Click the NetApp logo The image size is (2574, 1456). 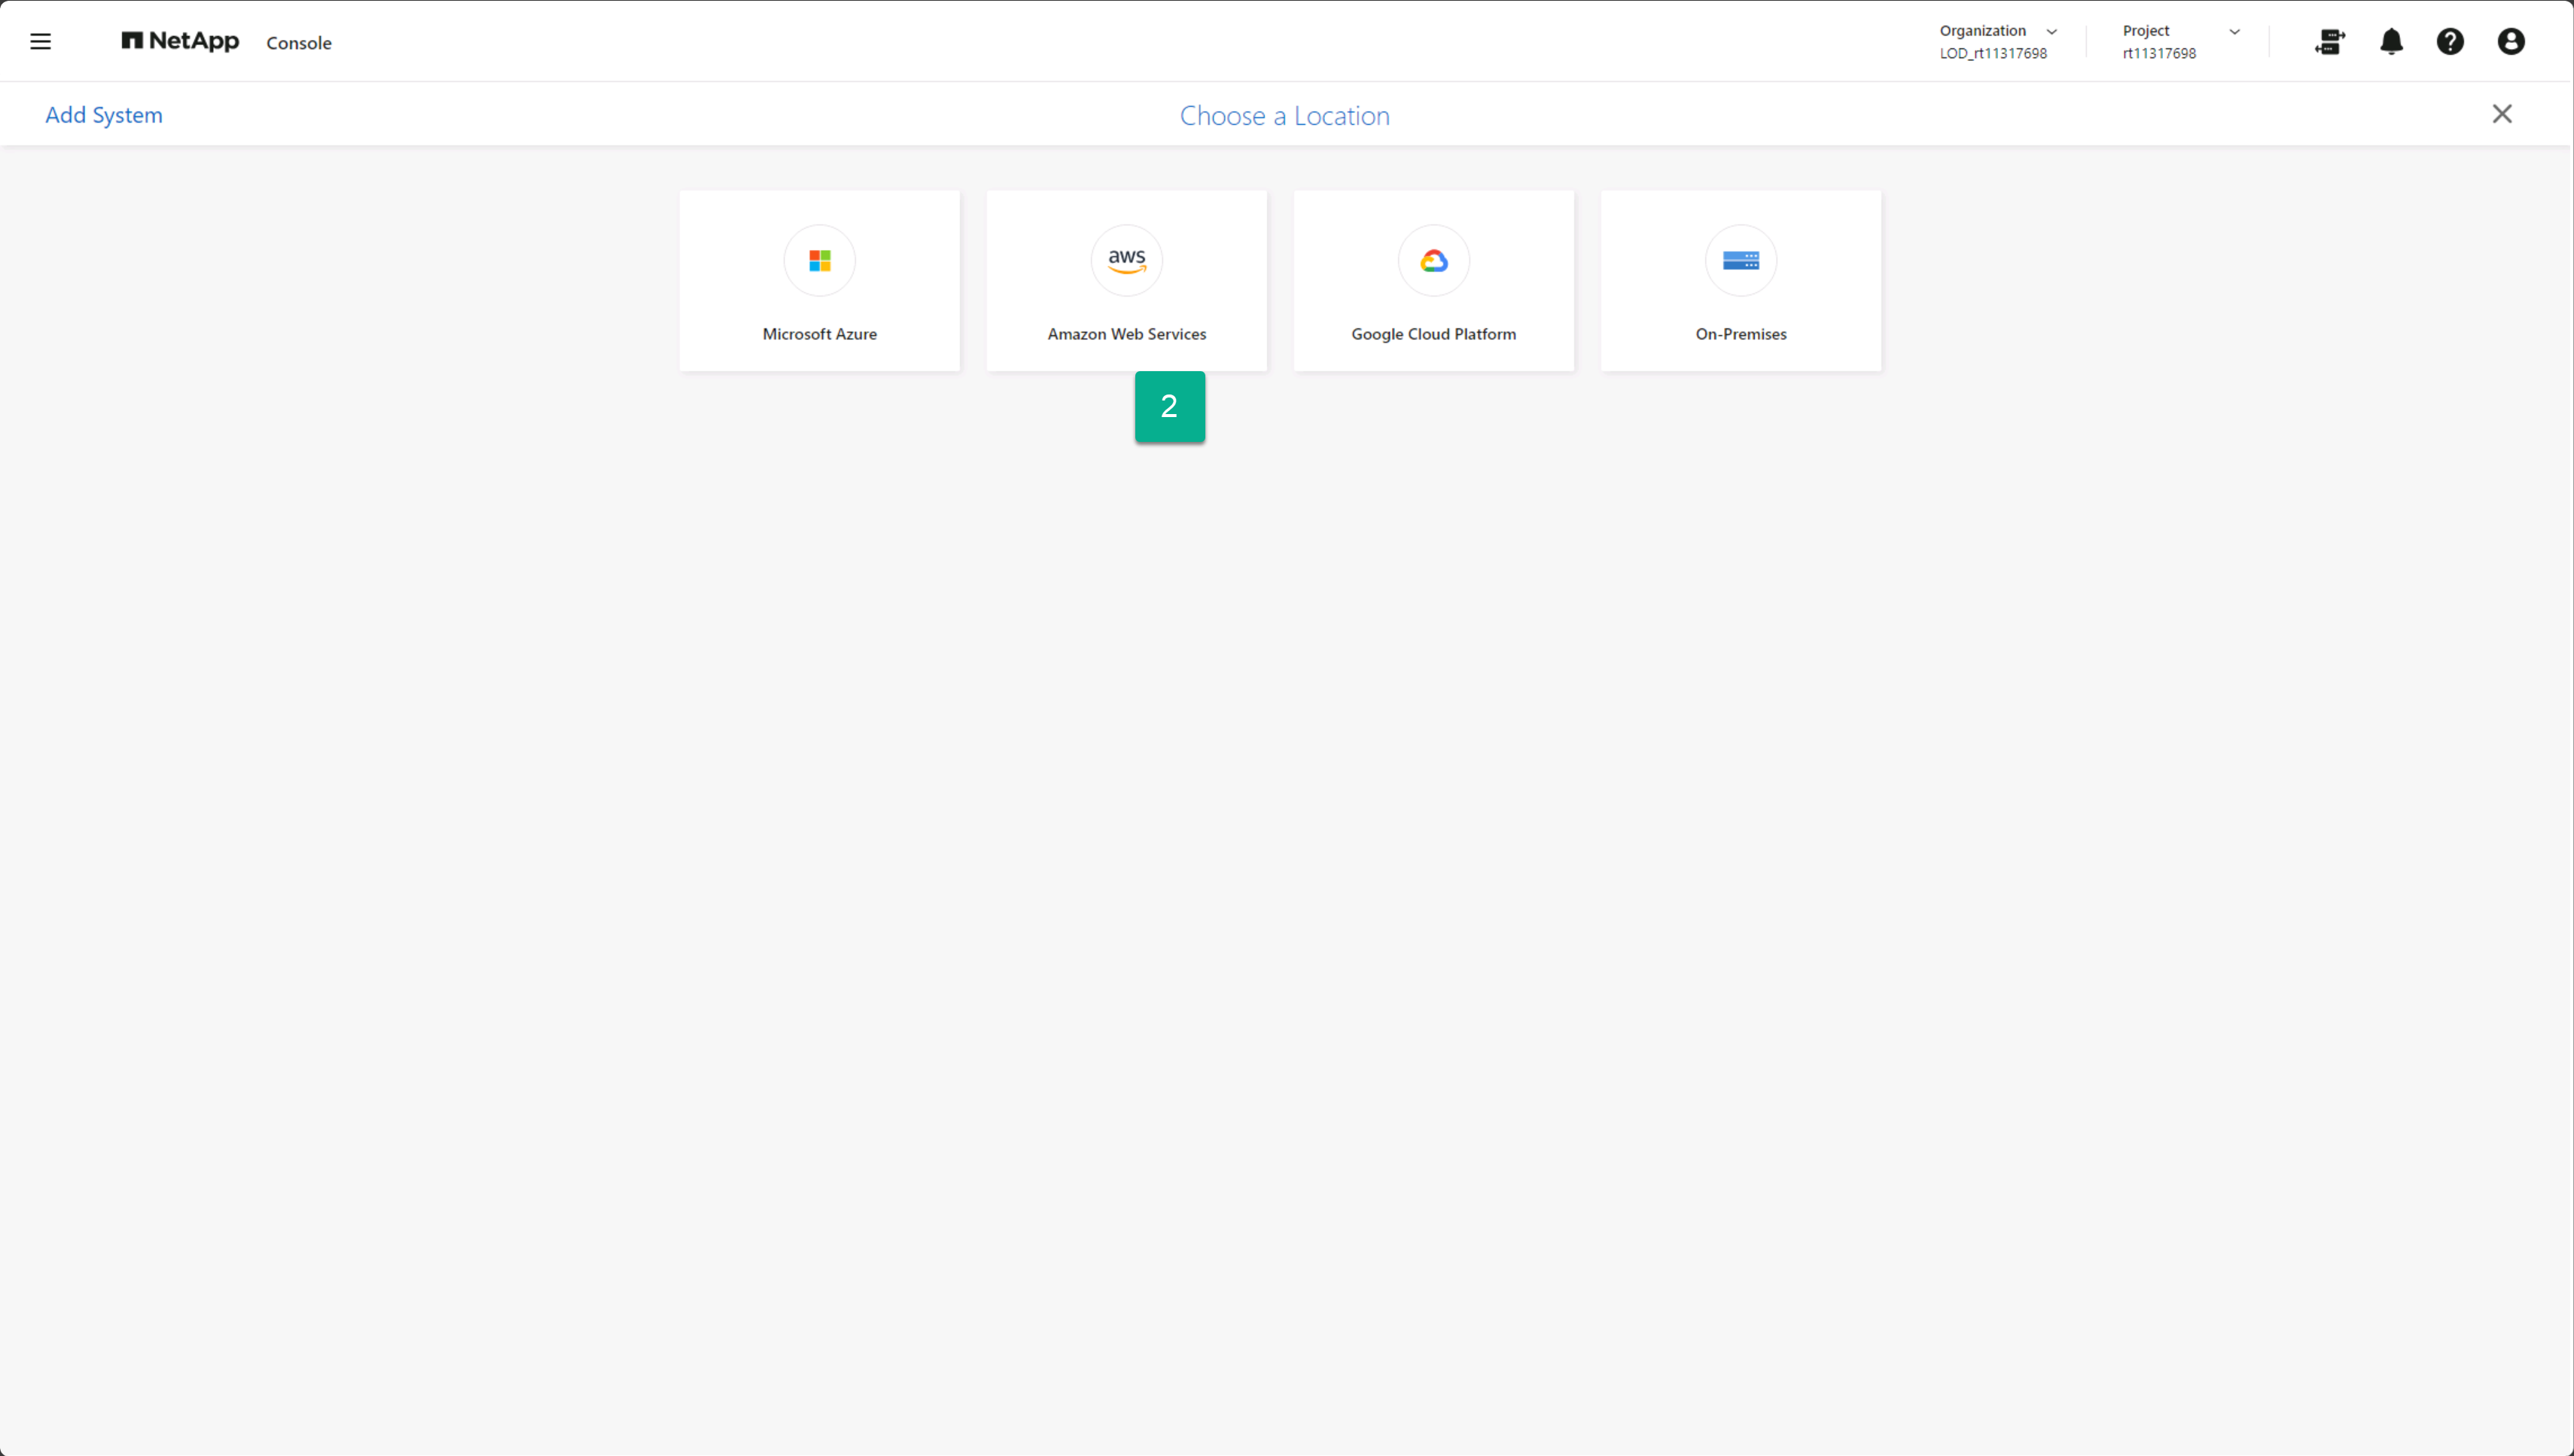181,41
